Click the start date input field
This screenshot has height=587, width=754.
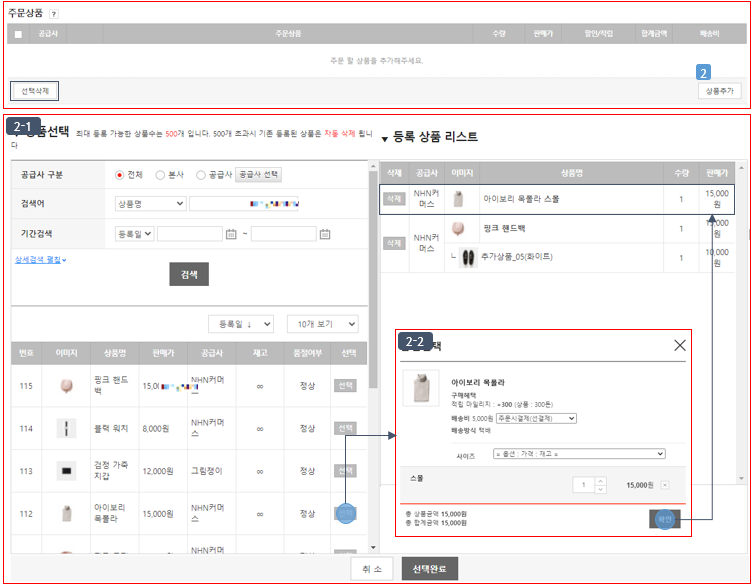pyautogui.click(x=190, y=234)
